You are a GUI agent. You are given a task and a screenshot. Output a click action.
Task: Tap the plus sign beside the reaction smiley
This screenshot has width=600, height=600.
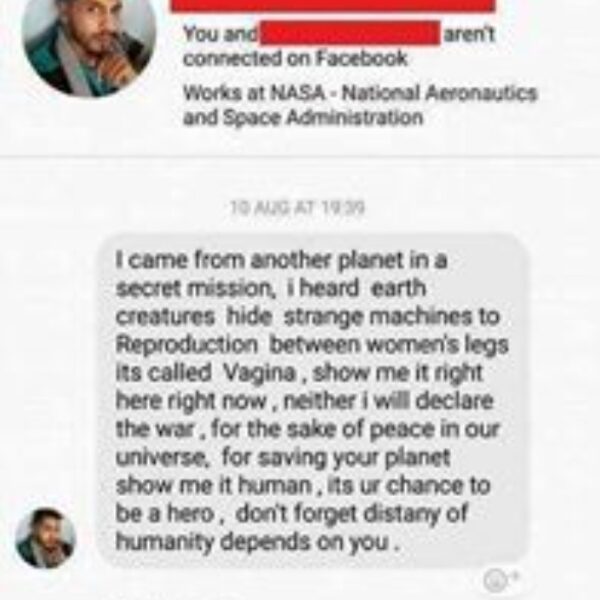pos(515,575)
